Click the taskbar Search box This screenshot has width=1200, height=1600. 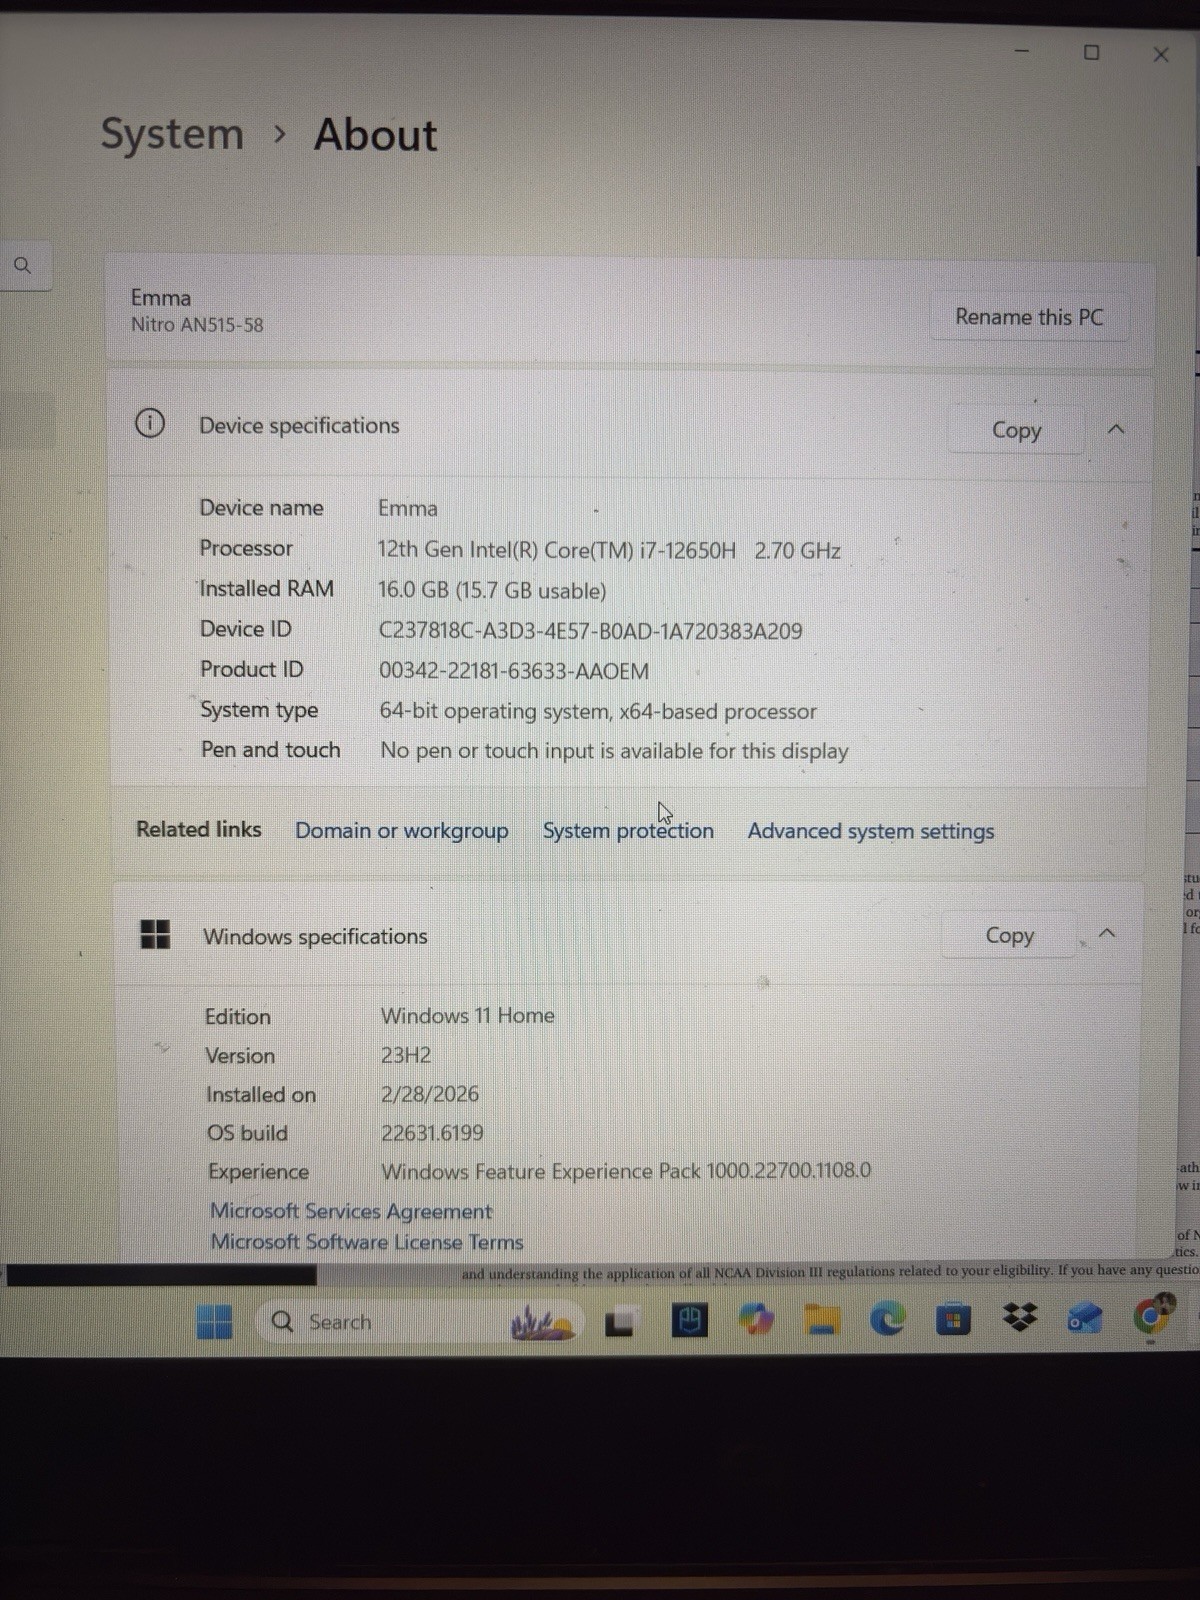click(x=418, y=1322)
